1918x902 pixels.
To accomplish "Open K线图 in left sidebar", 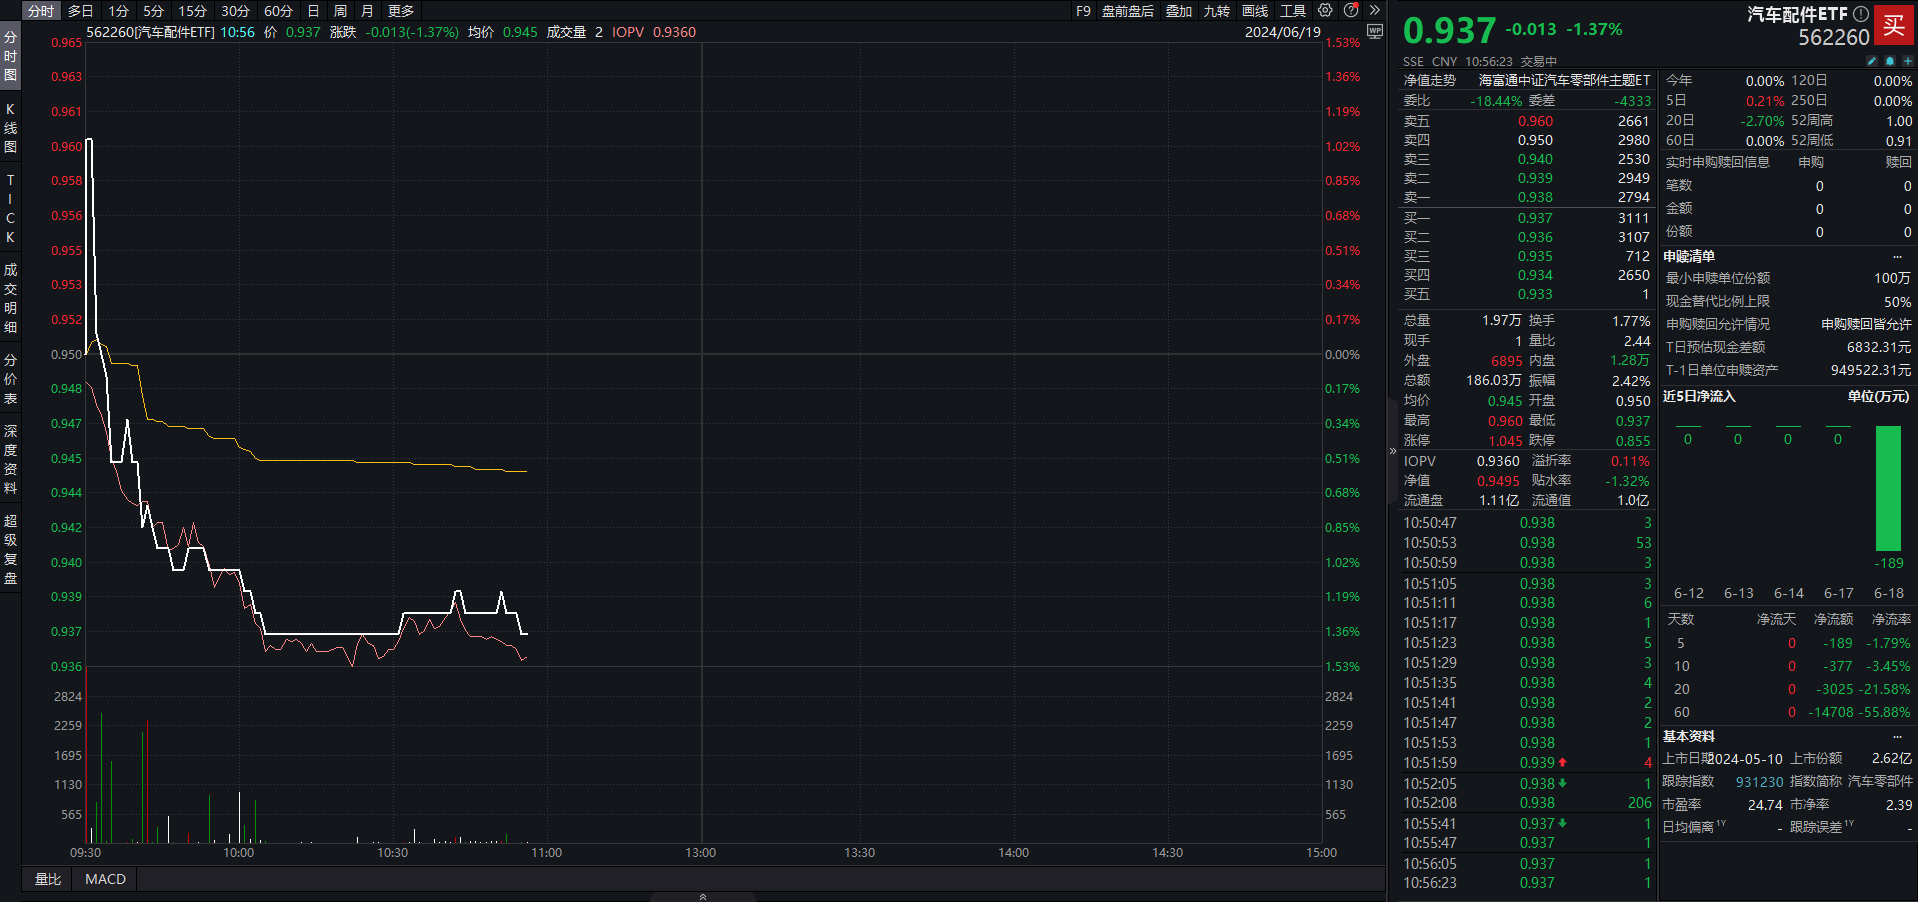I will pos(10,128).
